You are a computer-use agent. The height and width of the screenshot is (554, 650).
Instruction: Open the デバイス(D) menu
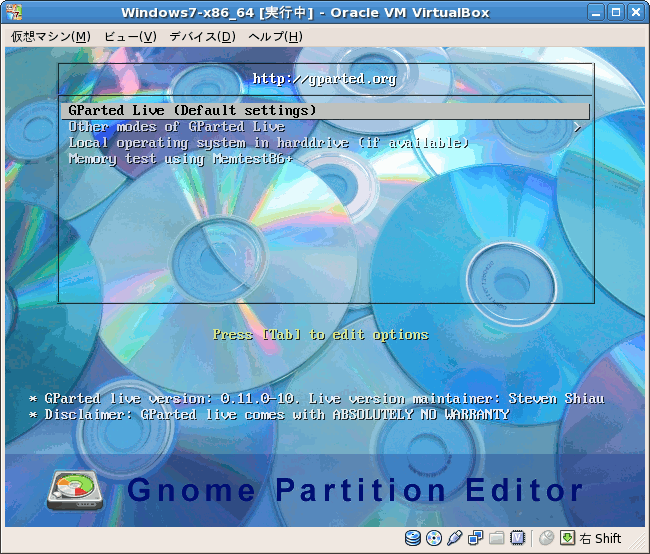(x=202, y=36)
